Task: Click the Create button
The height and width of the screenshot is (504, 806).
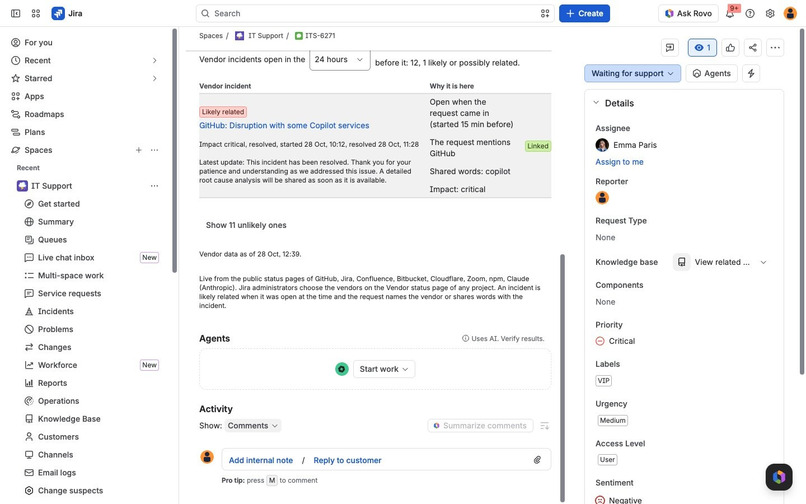Action: [584, 13]
